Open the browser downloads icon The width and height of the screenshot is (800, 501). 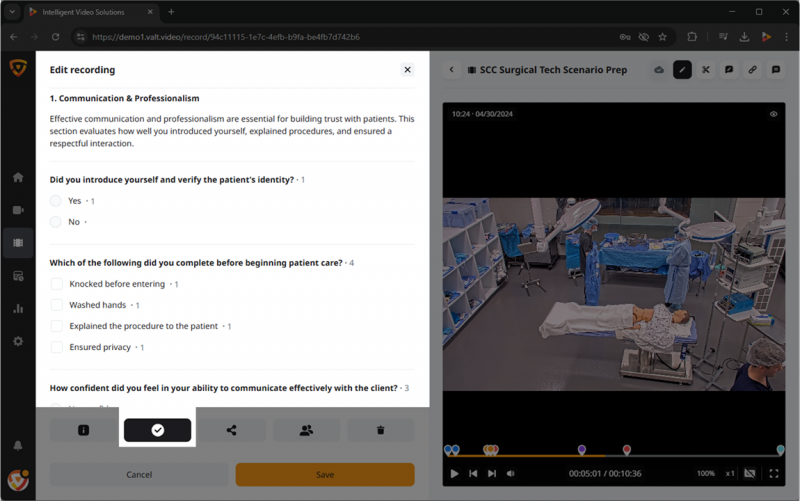click(x=744, y=37)
